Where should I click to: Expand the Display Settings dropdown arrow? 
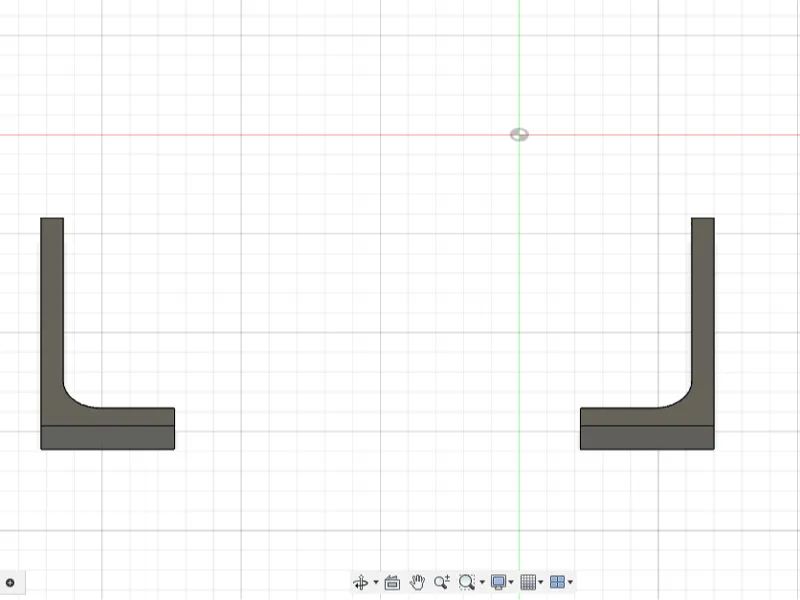[511, 582]
